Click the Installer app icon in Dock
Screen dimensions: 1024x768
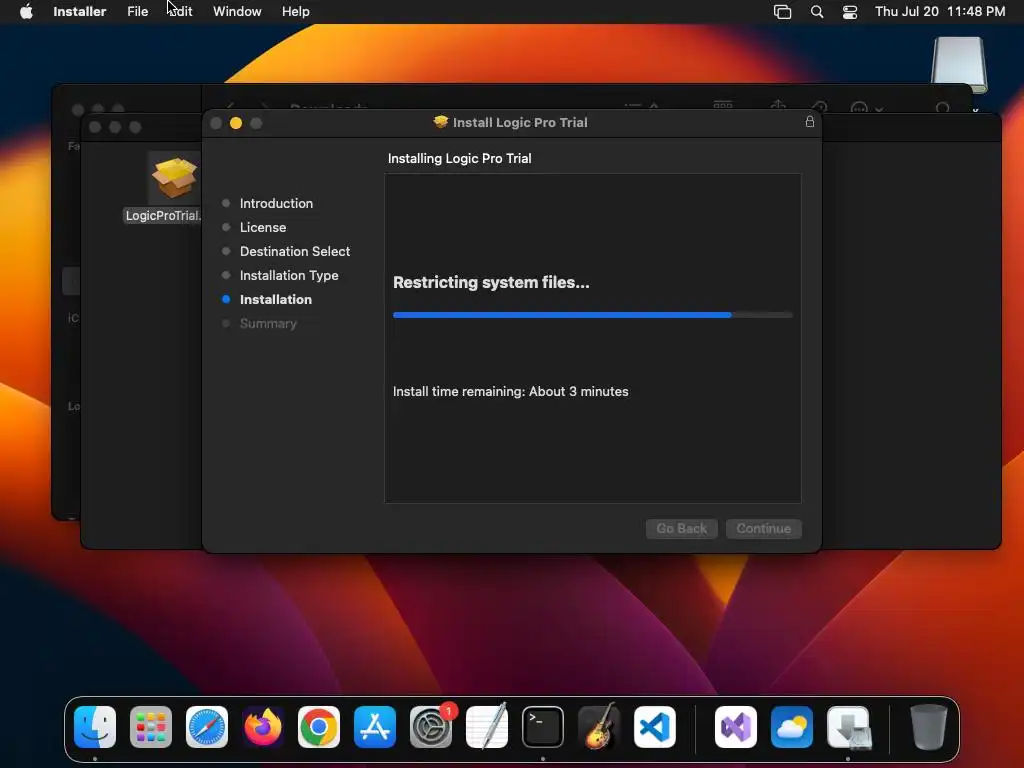848,727
